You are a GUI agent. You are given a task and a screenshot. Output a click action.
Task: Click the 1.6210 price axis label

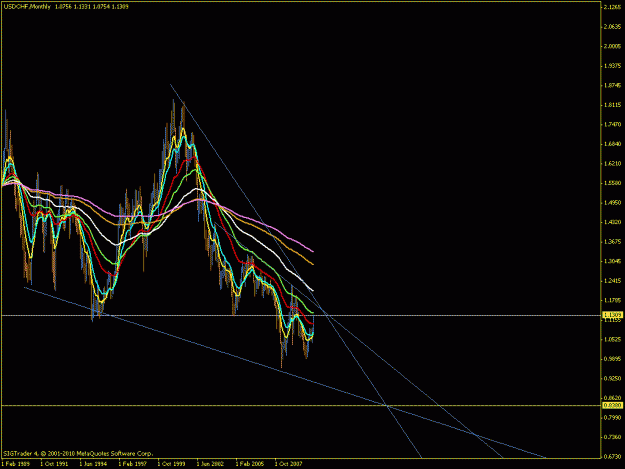pos(613,163)
